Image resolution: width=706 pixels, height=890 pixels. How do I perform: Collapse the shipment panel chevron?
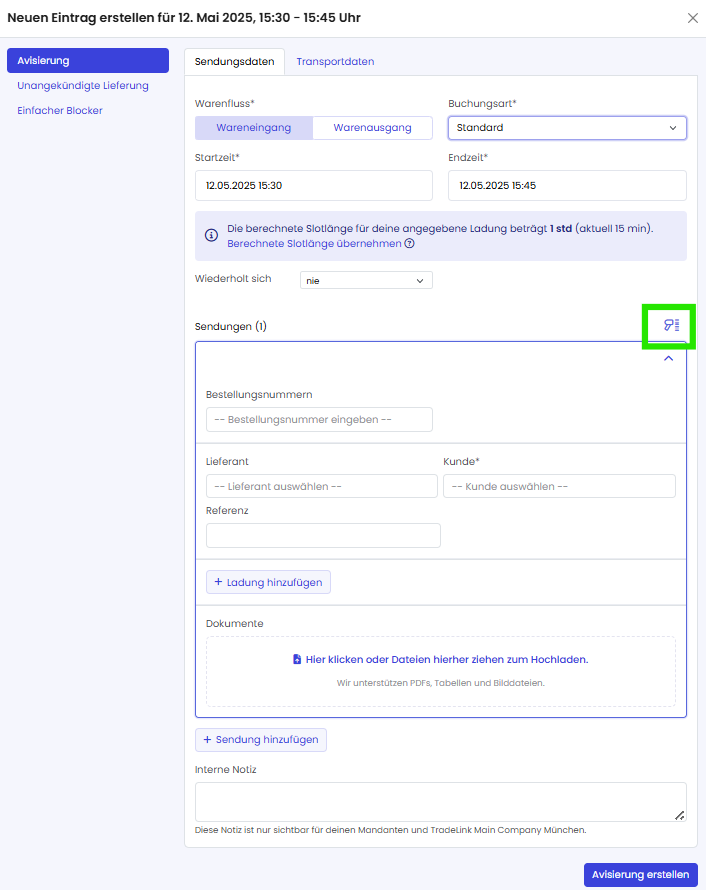pos(669,358)
